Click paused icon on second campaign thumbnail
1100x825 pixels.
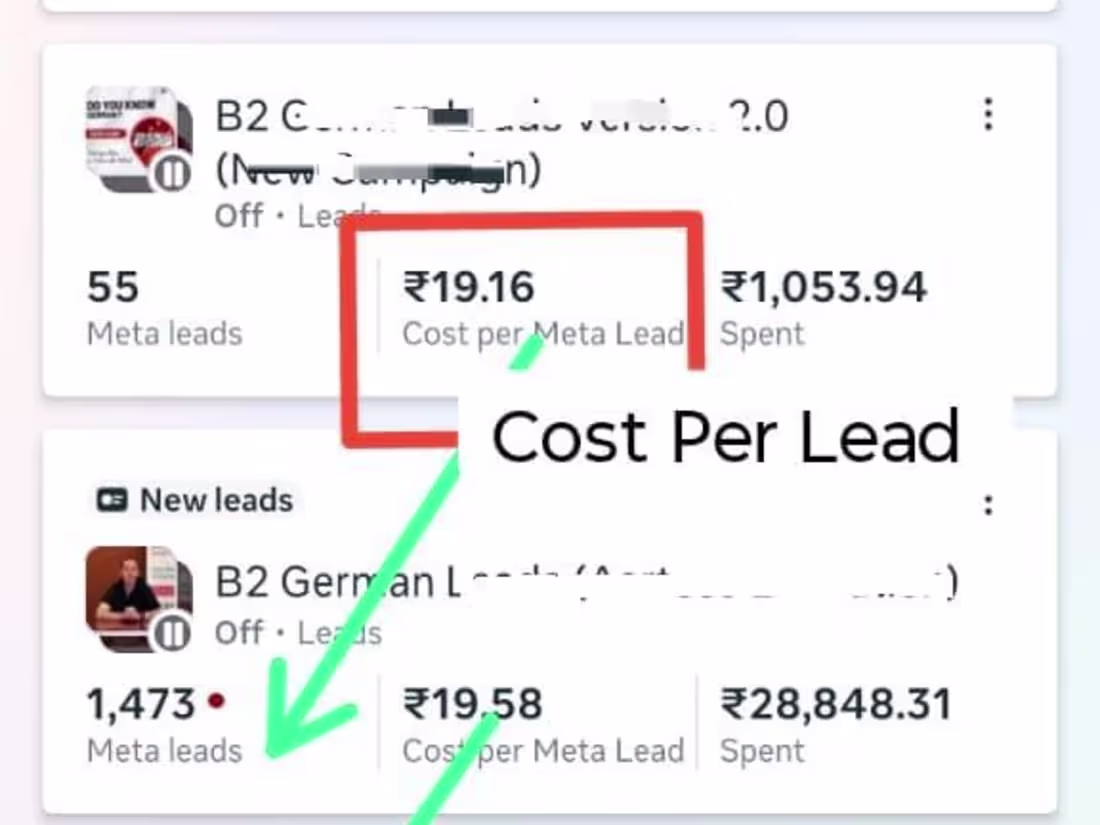[x=171, y=633]
